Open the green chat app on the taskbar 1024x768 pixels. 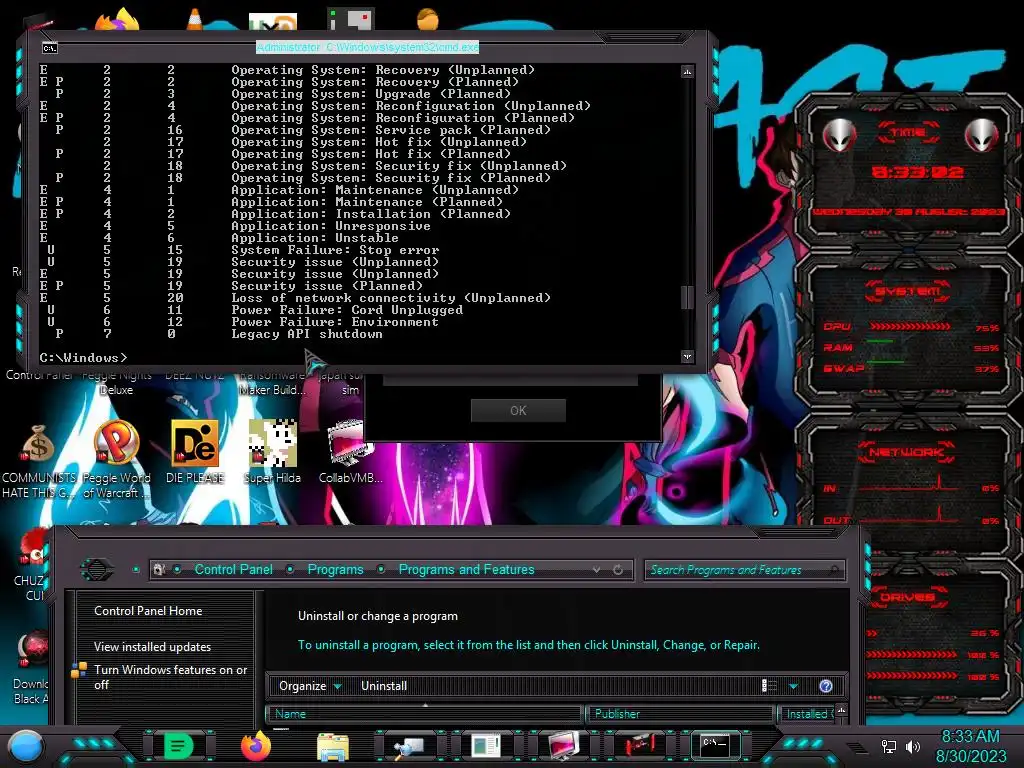pos(178,745)
